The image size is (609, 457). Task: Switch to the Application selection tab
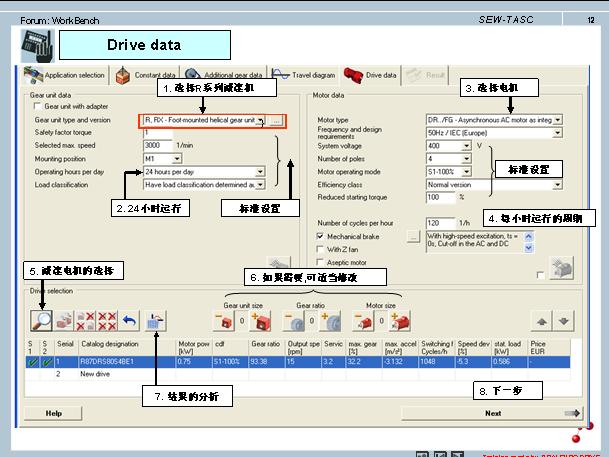(65, 75)
